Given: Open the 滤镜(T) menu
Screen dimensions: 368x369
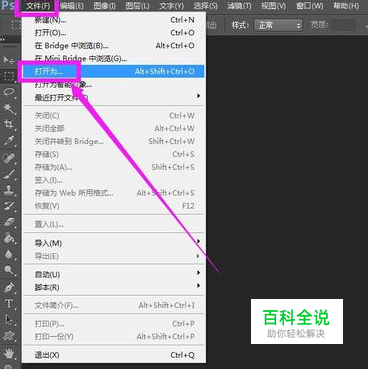Looking at the screenshot, I should click(x=239, y=6).
